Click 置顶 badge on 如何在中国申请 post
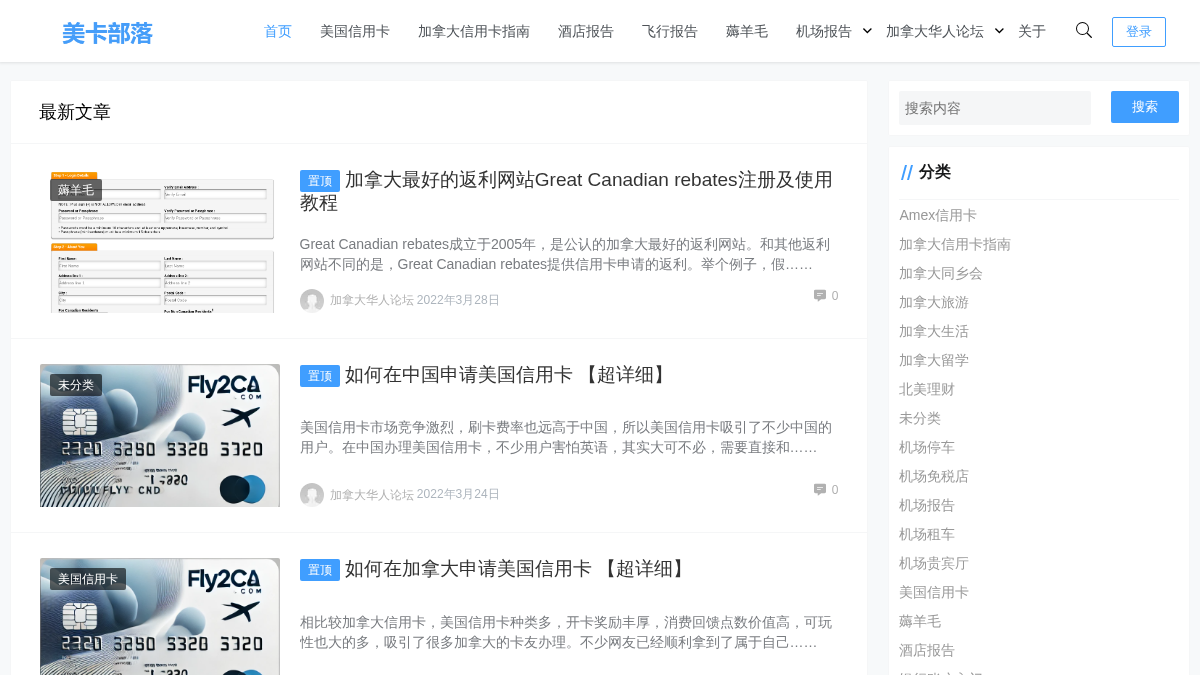The width and height of the screenshot is (1200, 675). coord(320,376)
